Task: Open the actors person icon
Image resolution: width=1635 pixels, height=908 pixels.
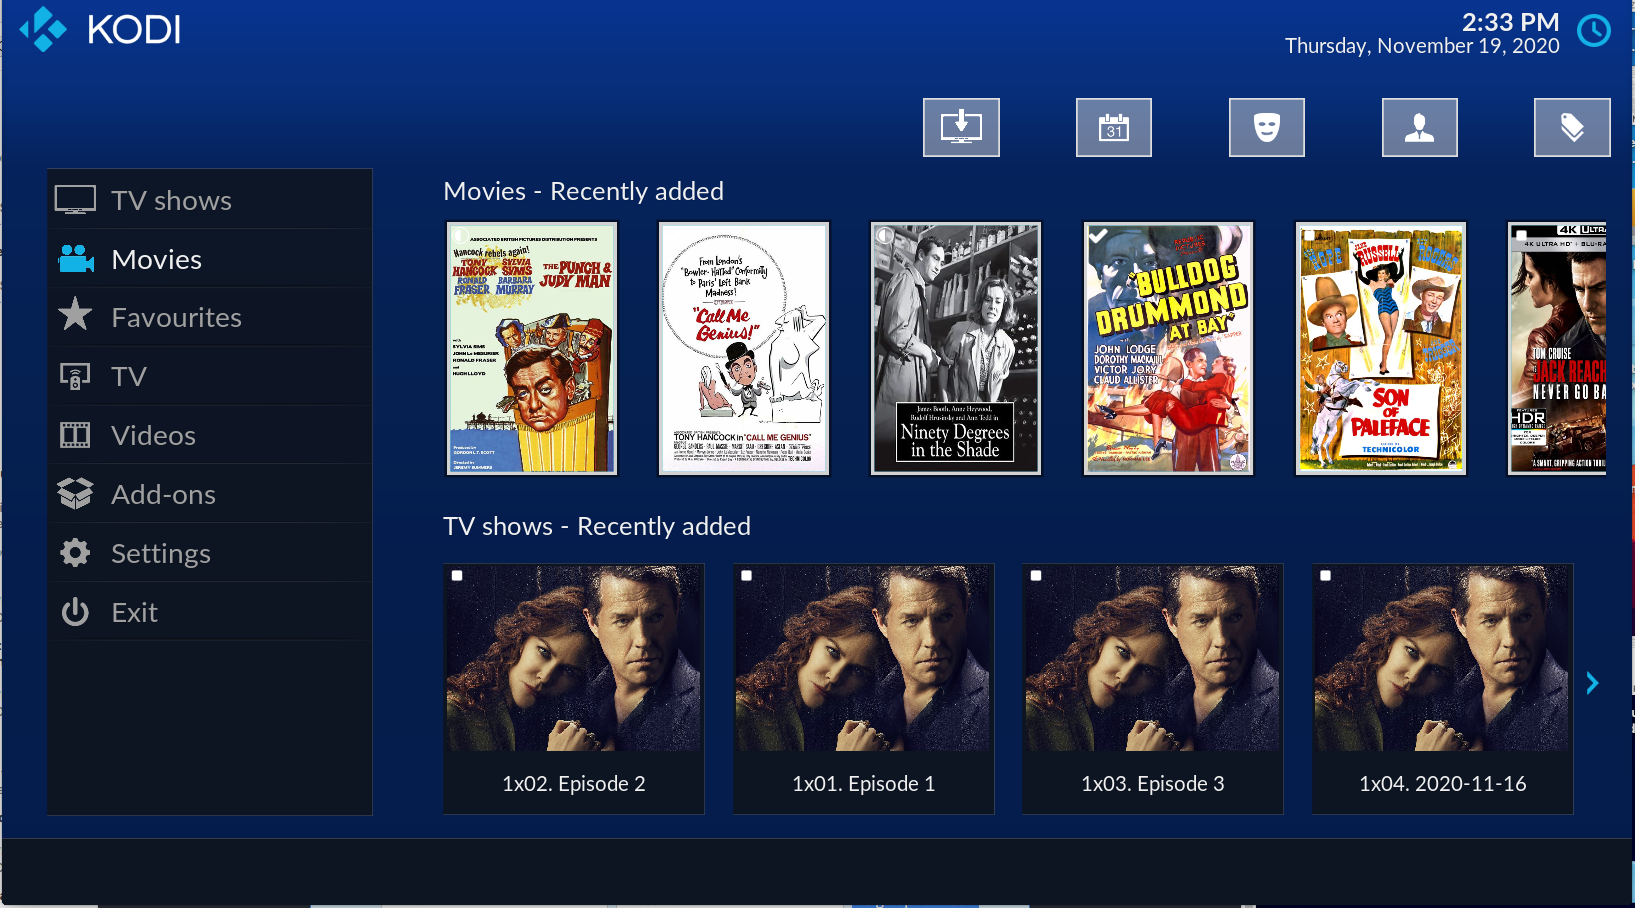Action: pos(1420,127)
